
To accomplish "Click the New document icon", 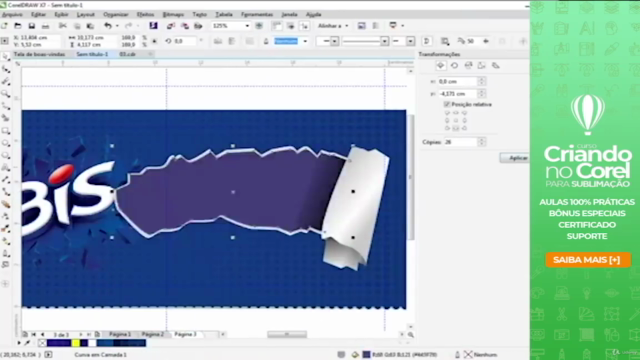I will coord(4,26).
